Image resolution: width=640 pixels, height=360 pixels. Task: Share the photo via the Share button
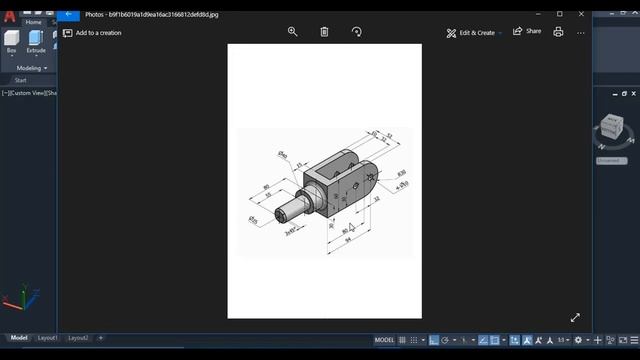pyautogui.click(x=527, y=31)
